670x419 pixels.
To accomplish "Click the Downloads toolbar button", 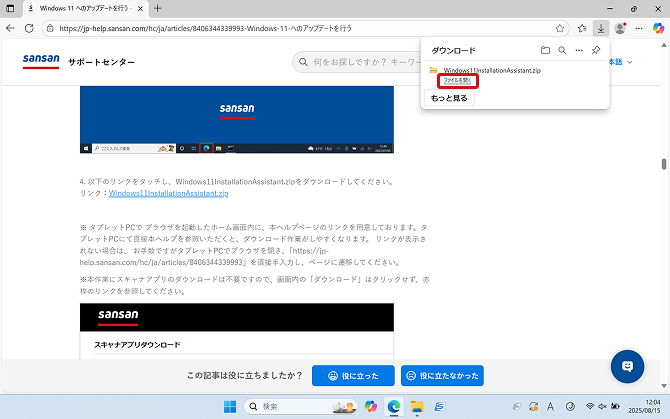I will (600, 28).
